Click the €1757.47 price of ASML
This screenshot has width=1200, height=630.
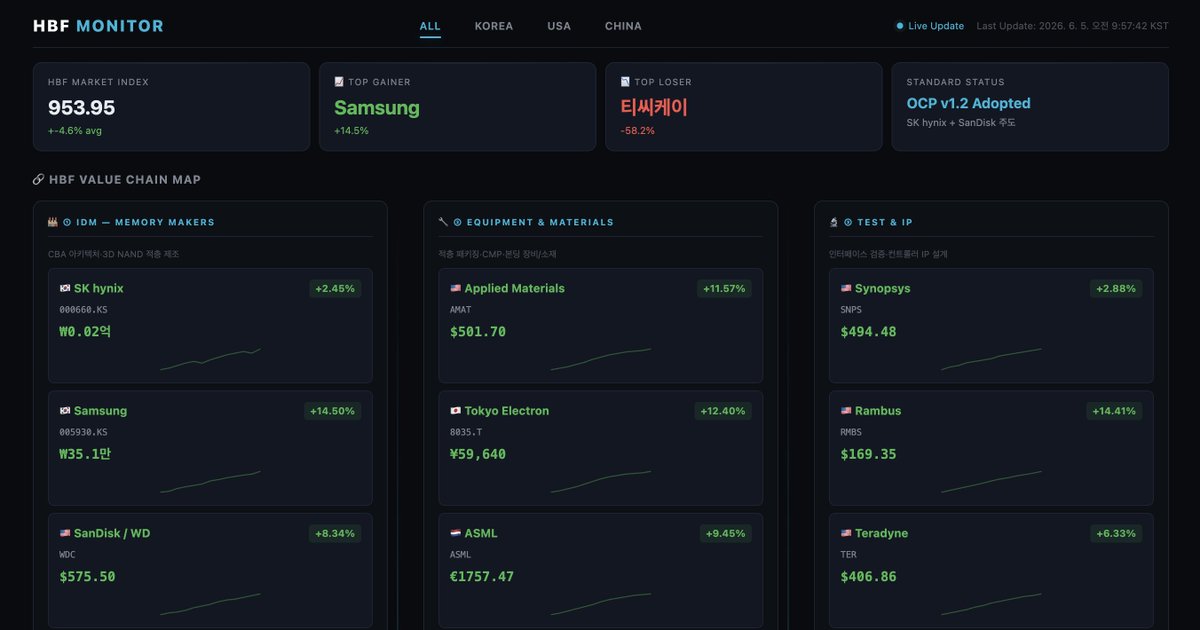(482, 577)
